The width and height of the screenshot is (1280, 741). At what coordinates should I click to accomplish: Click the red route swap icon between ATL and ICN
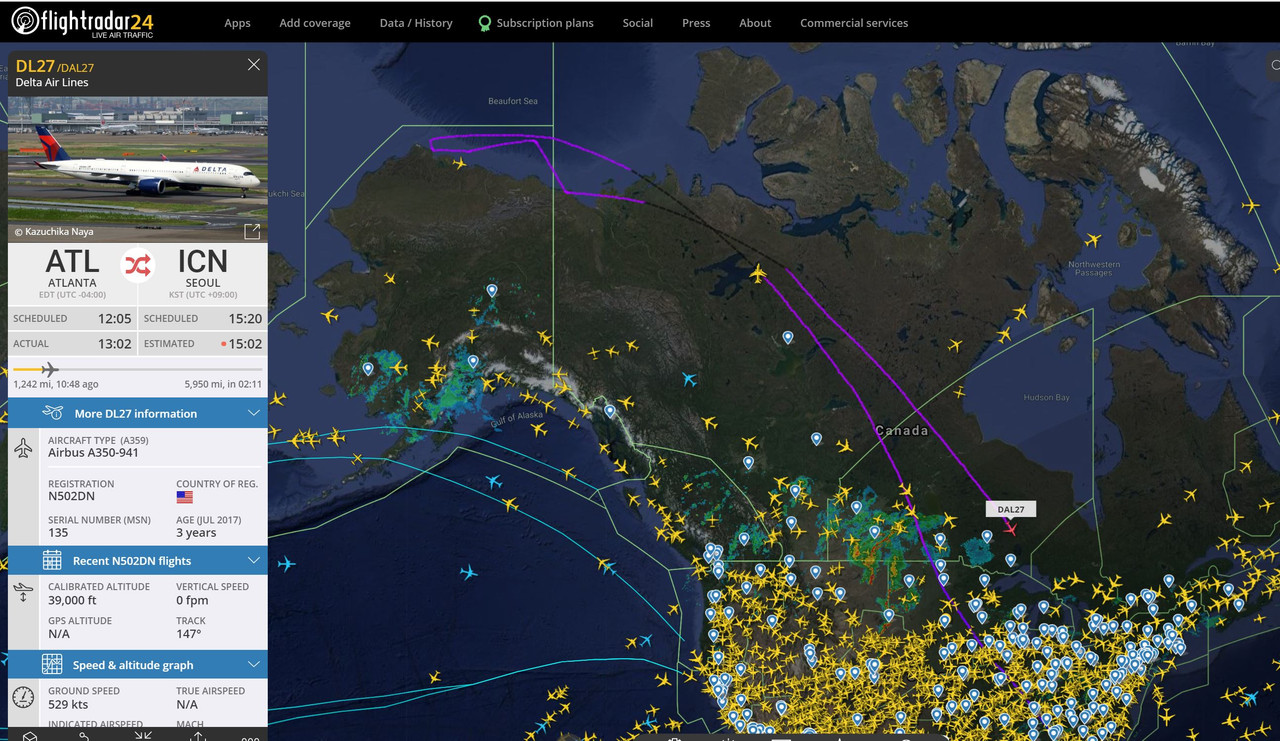[137, 264]
